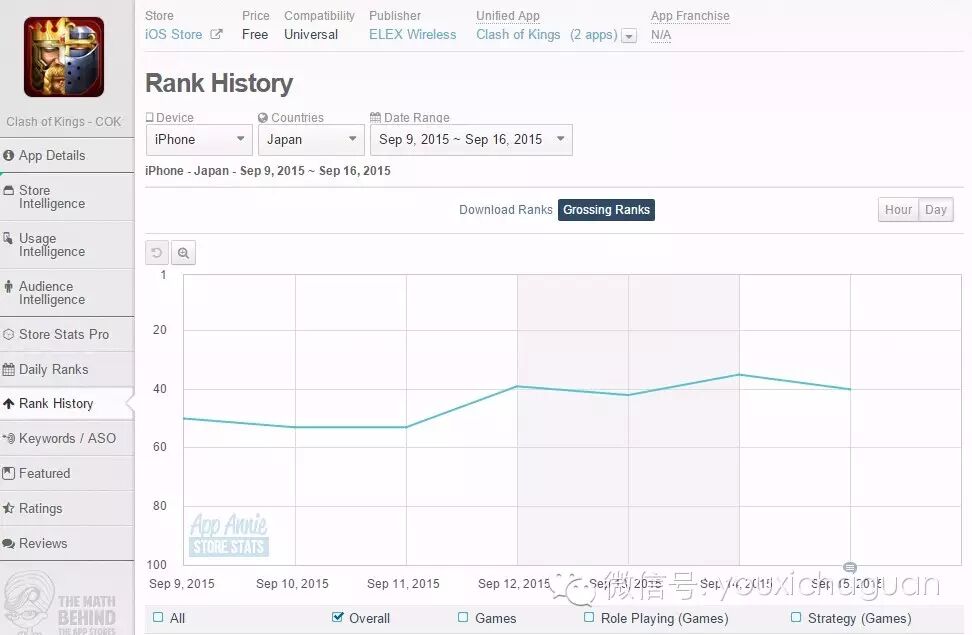Uncheck the Overall rank checkbox
972x635 pixels.
pyautogui.click(x=337, y=618)
